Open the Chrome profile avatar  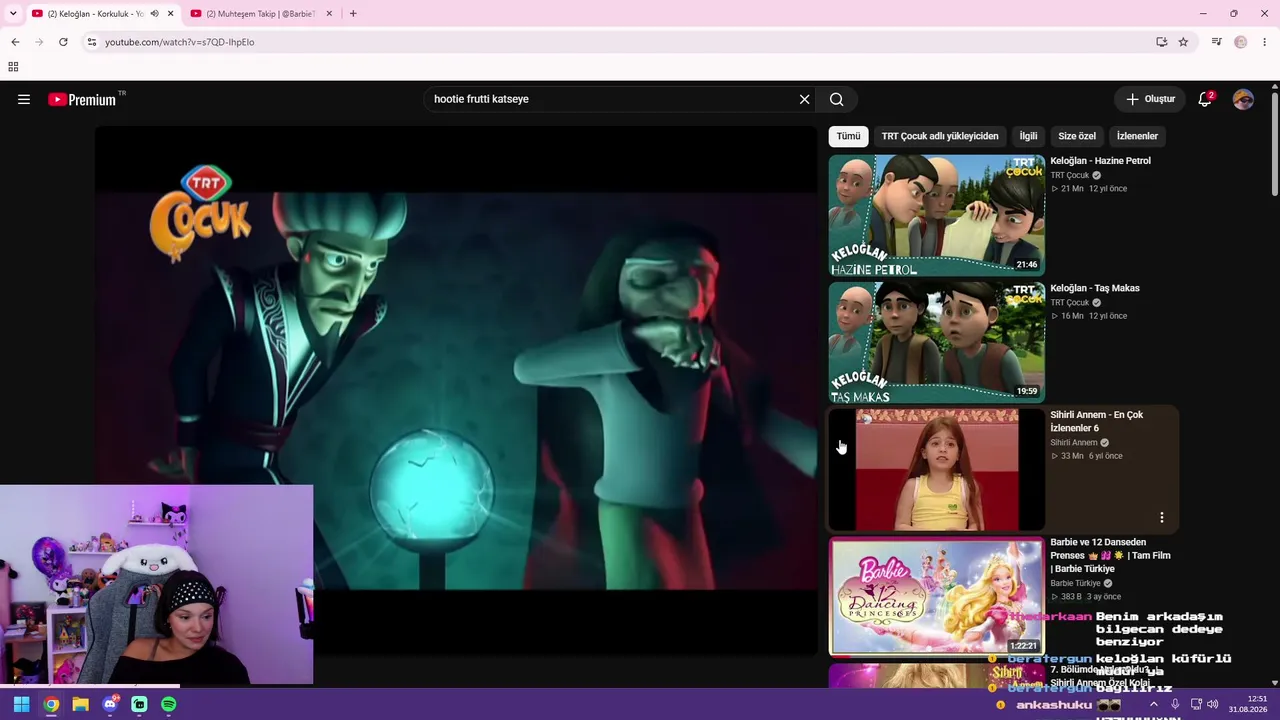coord(1240,42)
